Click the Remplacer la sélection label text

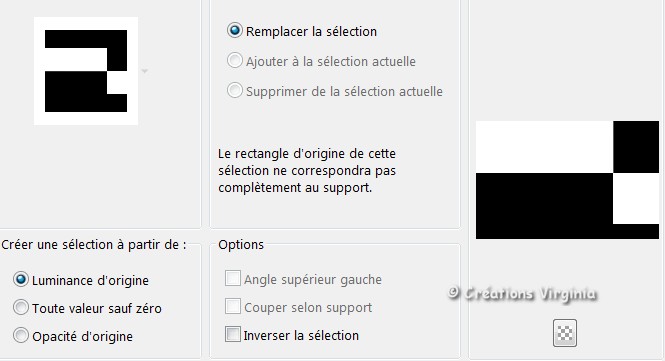pyautogui.click(x=311, y=32)
